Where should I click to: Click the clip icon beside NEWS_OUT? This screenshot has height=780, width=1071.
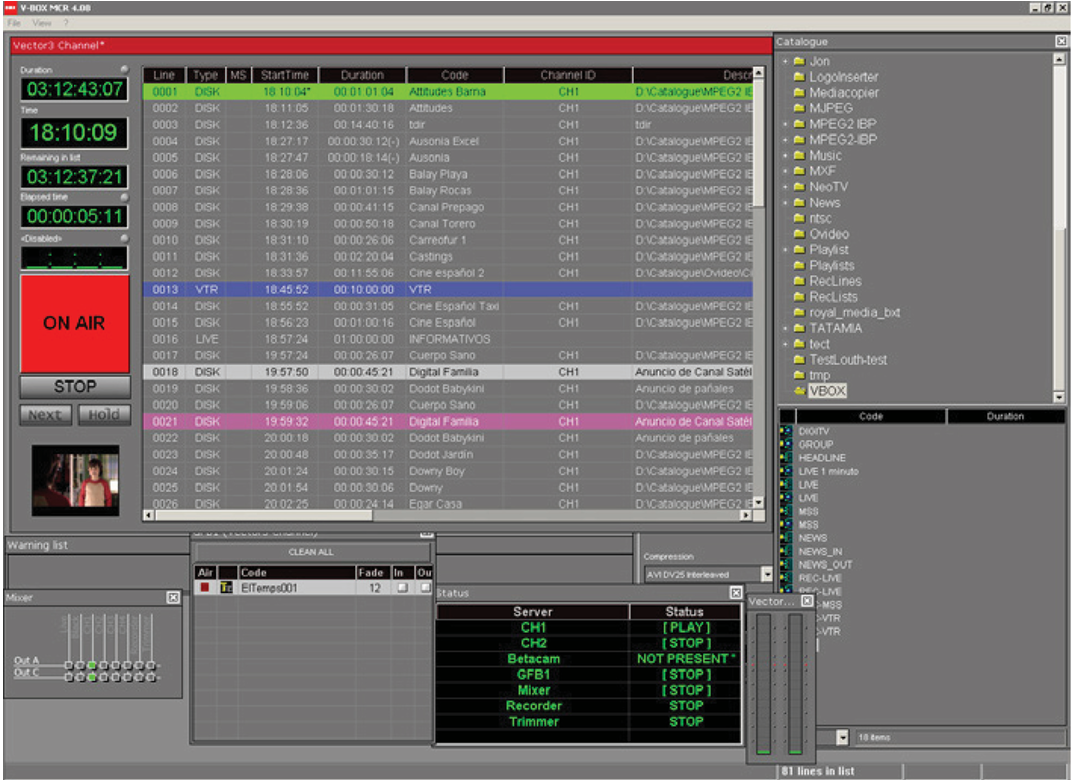coord(786,565)
